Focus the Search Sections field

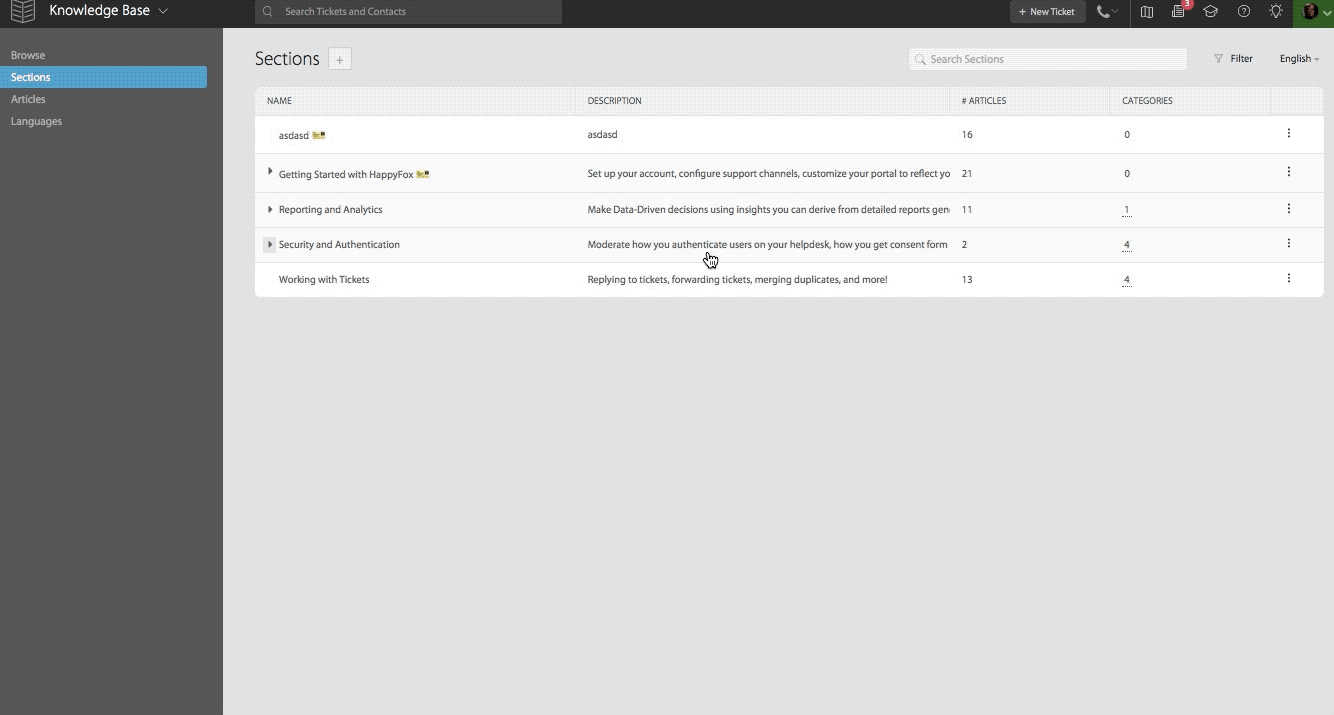[x=1047, y=59]
